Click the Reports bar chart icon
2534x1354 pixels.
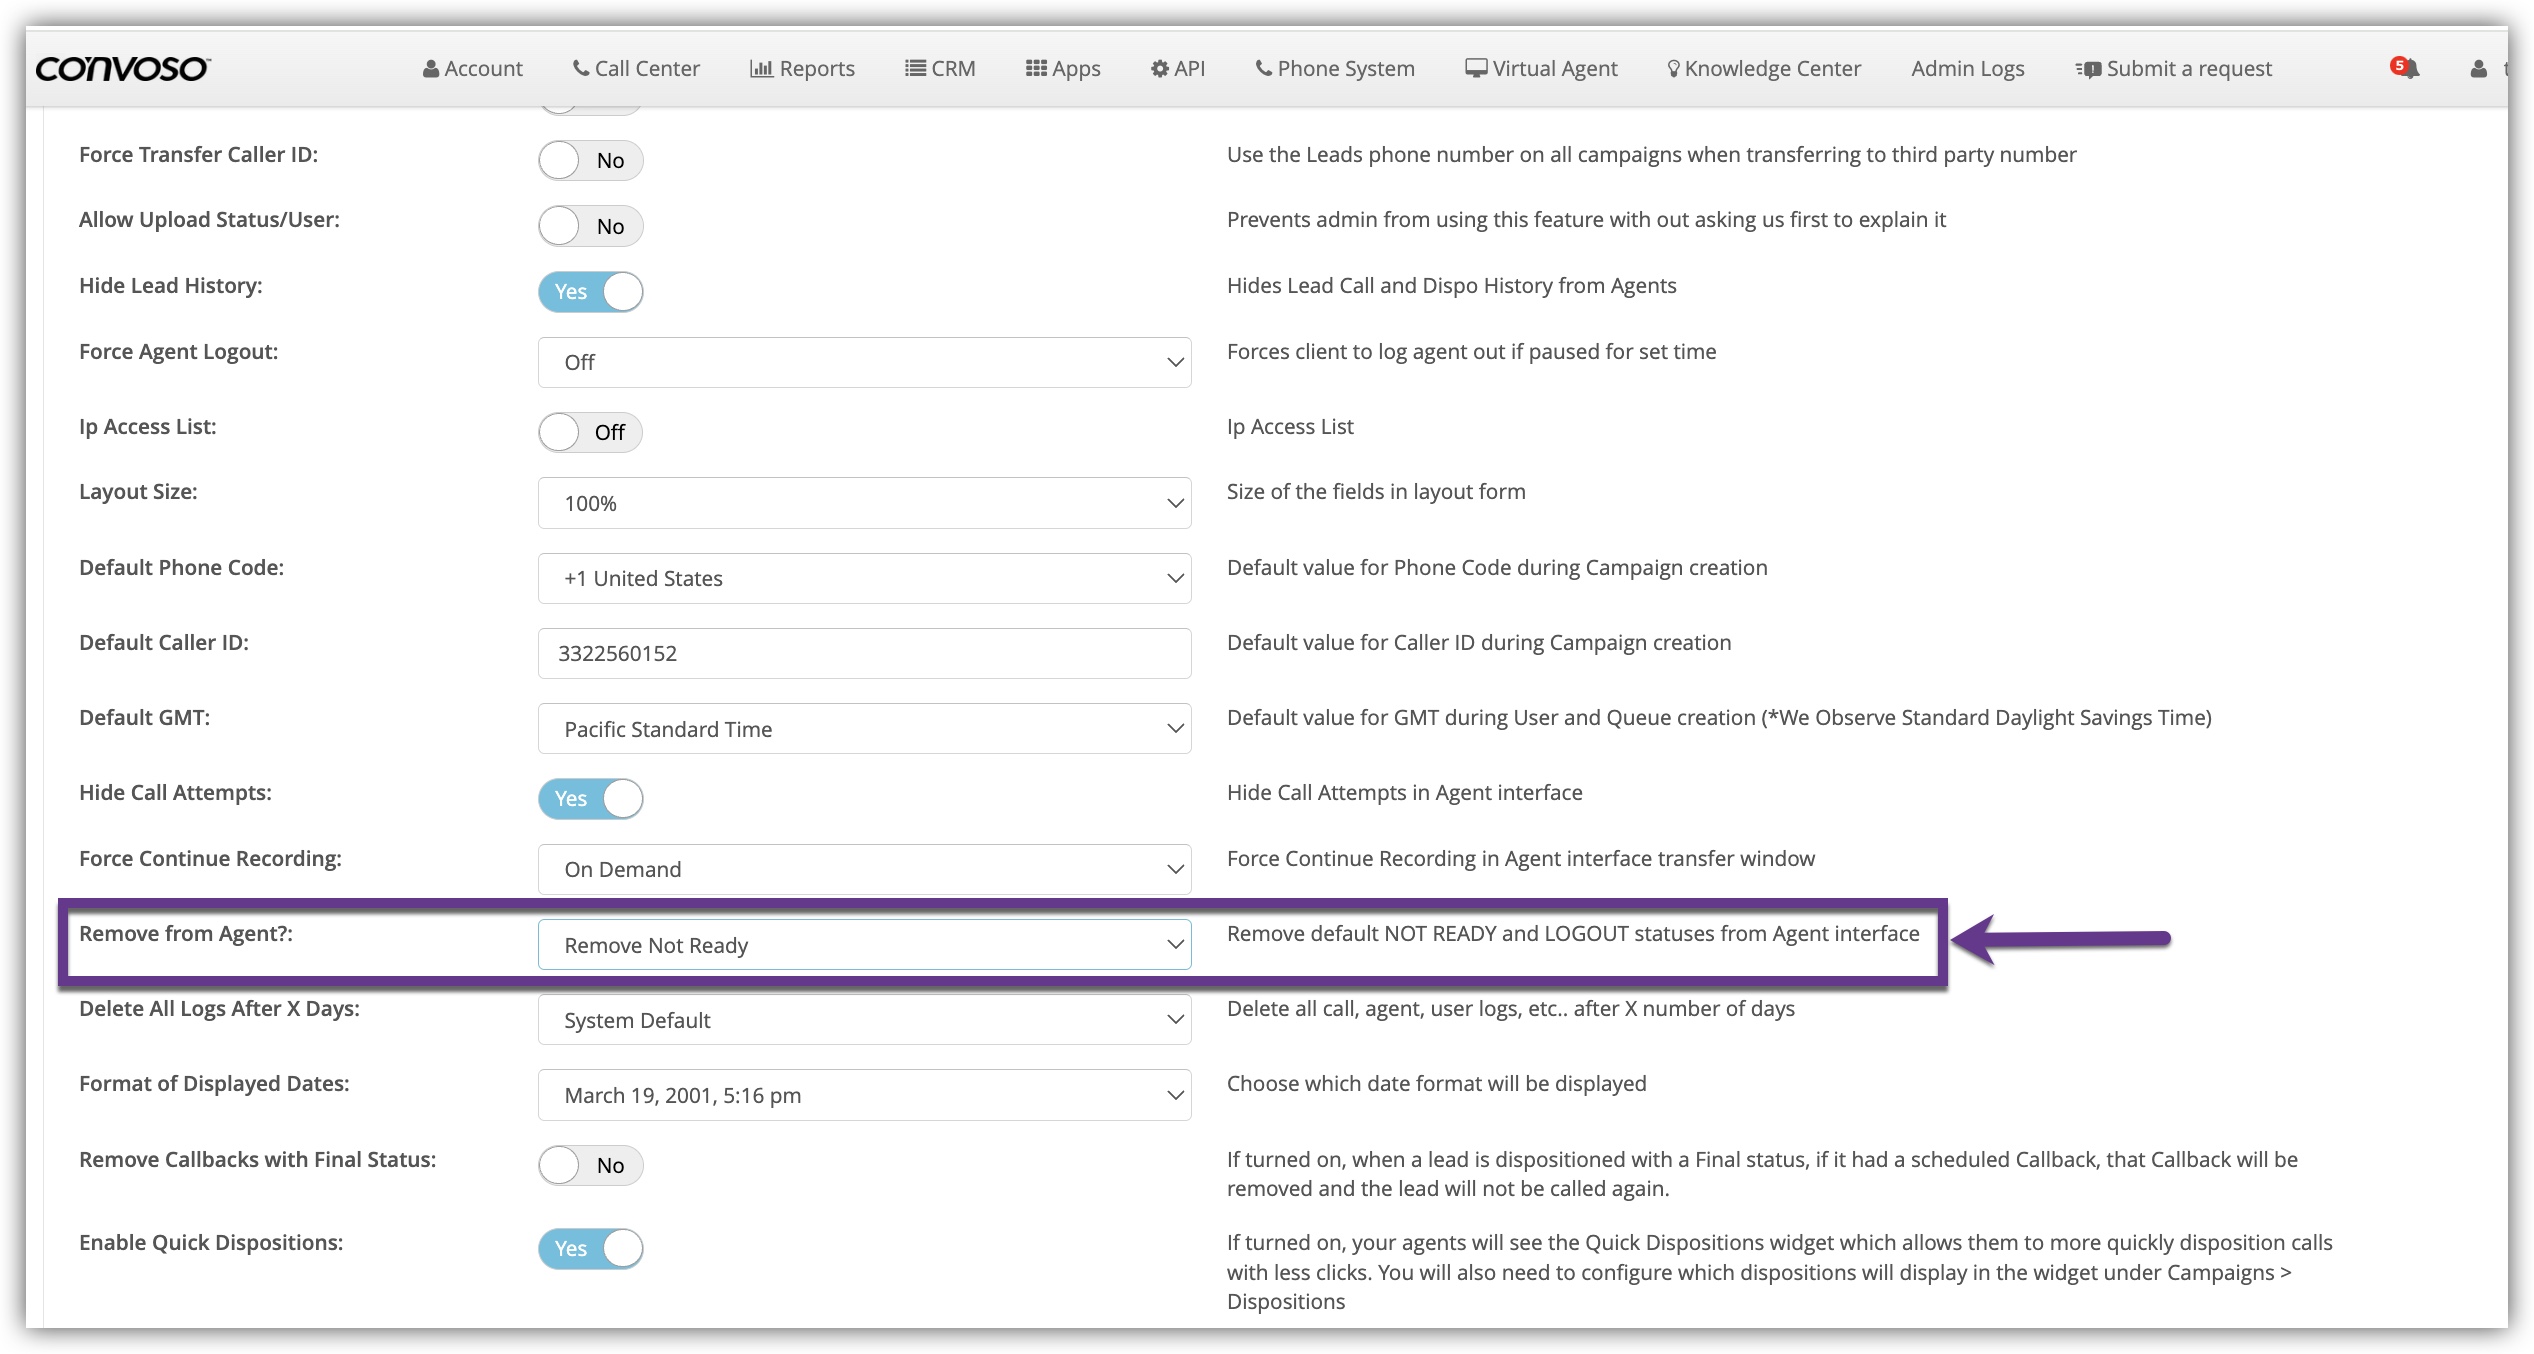(762, 69)
